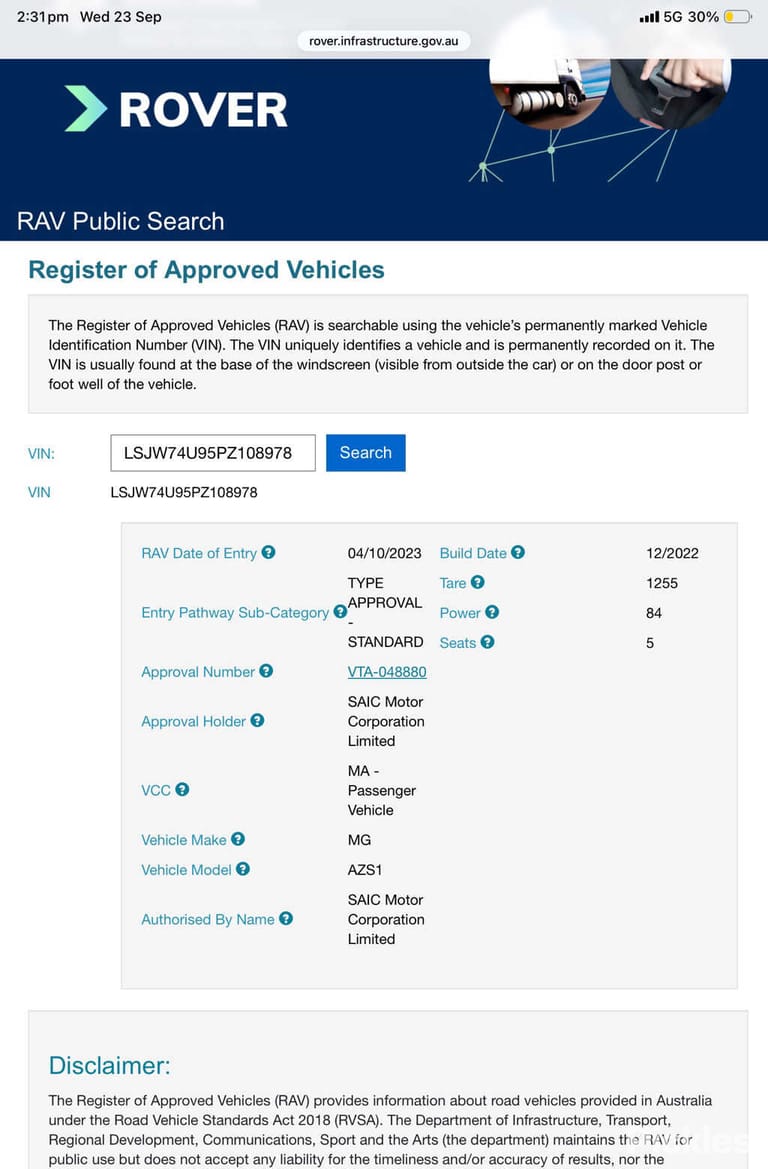The image size is (768, 1169).
Task: Open help icon beside Tare
Action: (478, 582)
